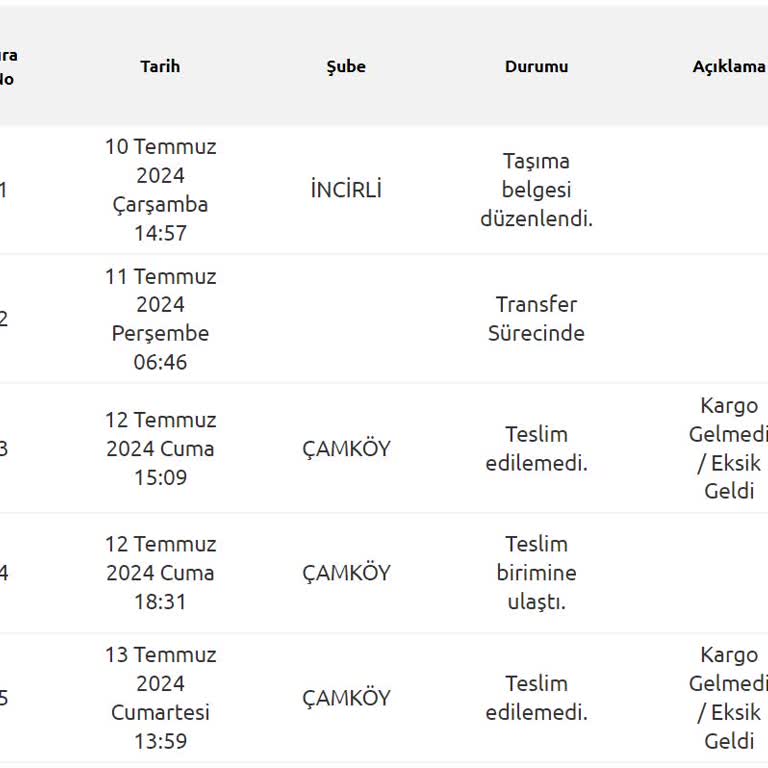Click 'Kargo Gelmedi / Eksik Geldi' in row five
The height and width of the screenshot is (768, 768).
pos(728,698)
